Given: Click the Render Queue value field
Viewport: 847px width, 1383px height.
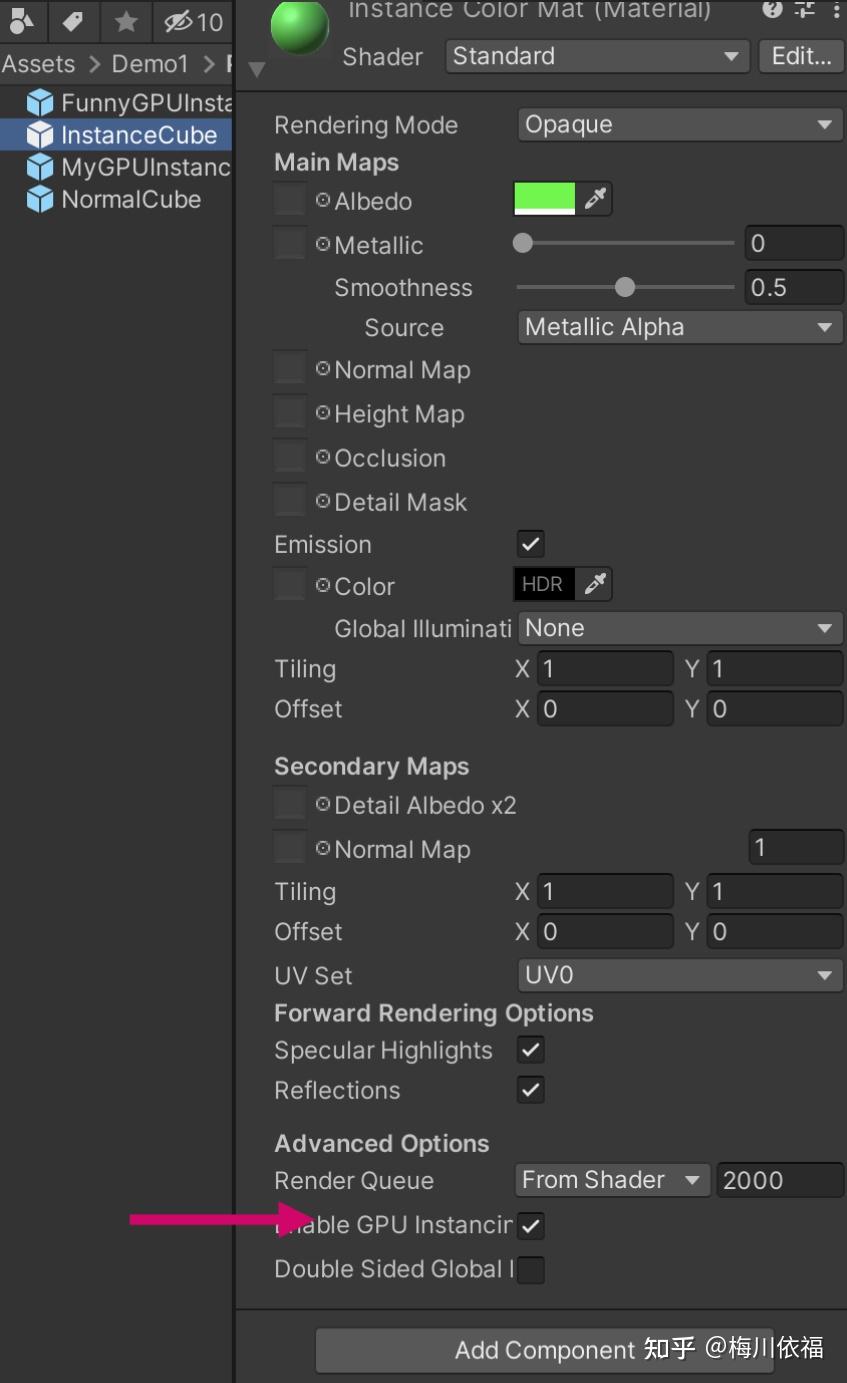Looking at the screenshot, I should tap(780, 1180).
